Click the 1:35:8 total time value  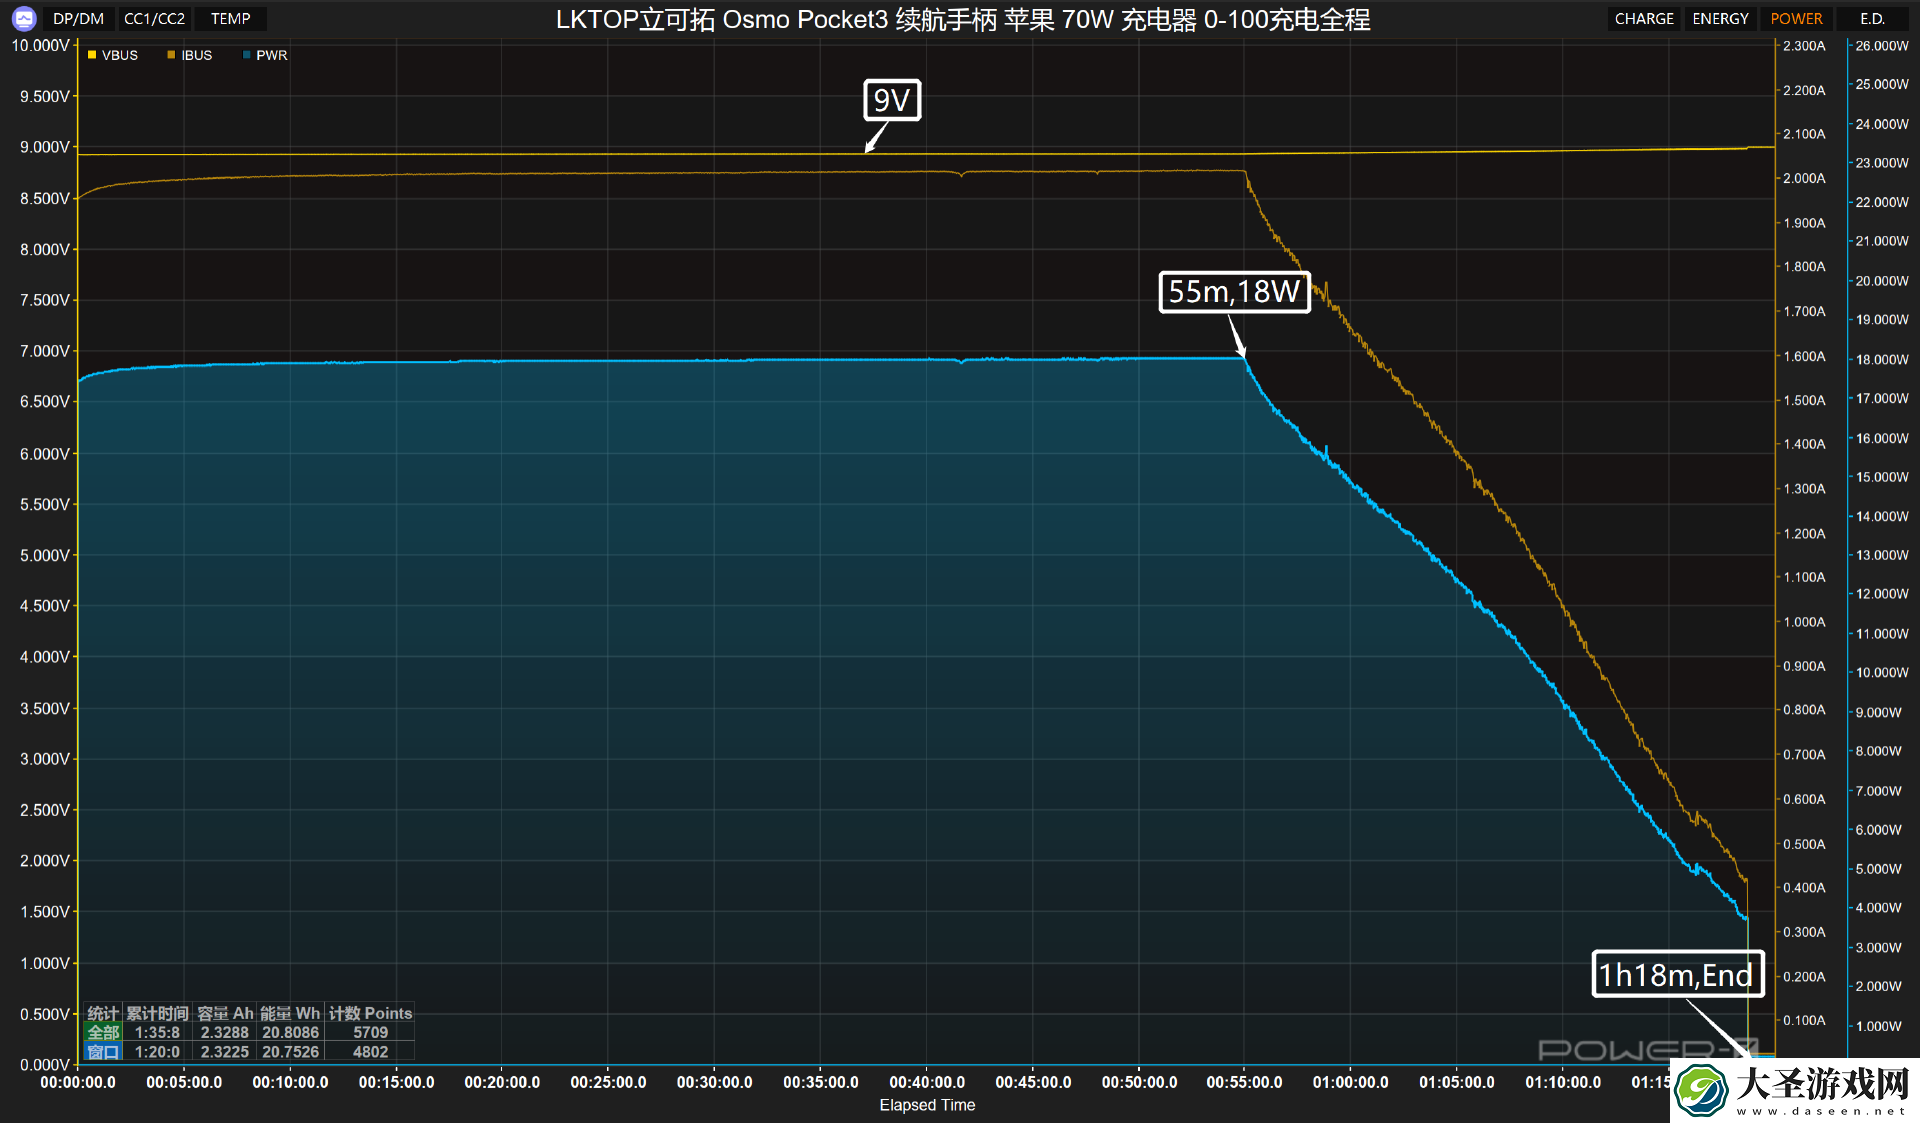[x=157, y=1032]
